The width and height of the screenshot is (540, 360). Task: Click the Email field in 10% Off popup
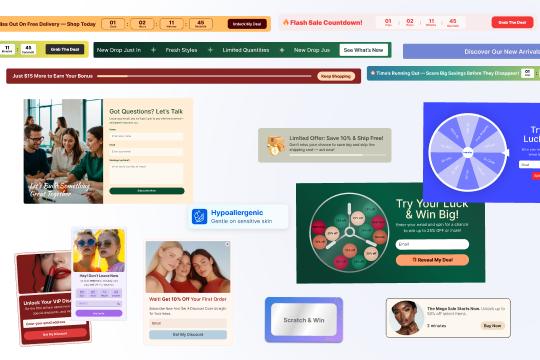point(188,323)
